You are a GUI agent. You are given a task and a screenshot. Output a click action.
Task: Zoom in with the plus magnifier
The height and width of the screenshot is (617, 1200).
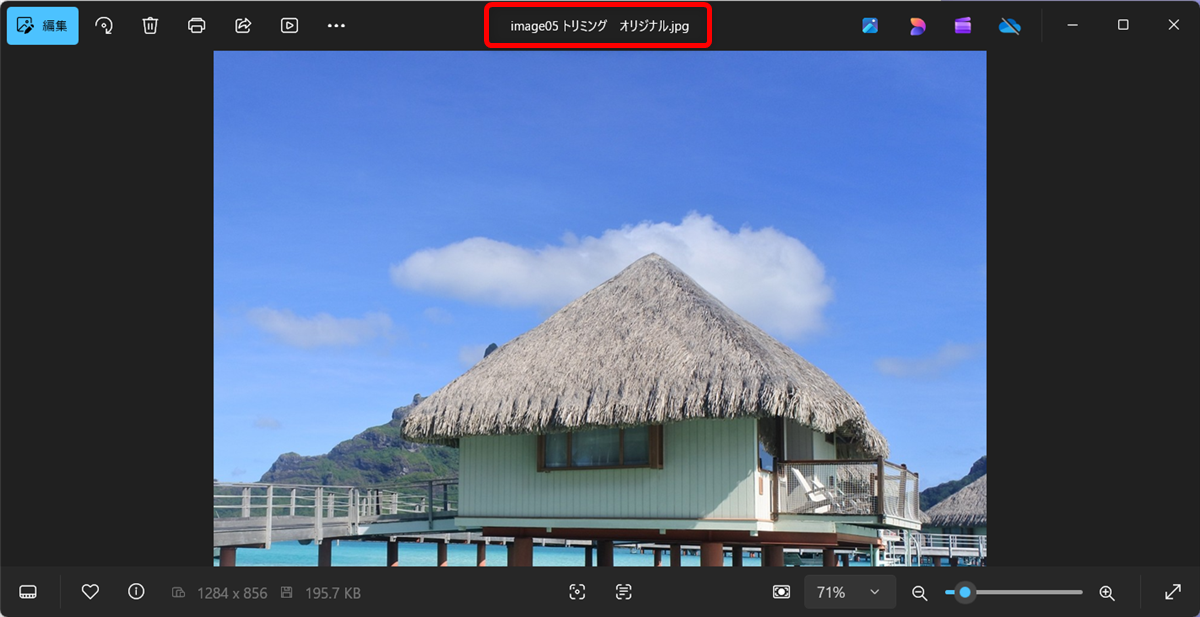pos(1107,592)
